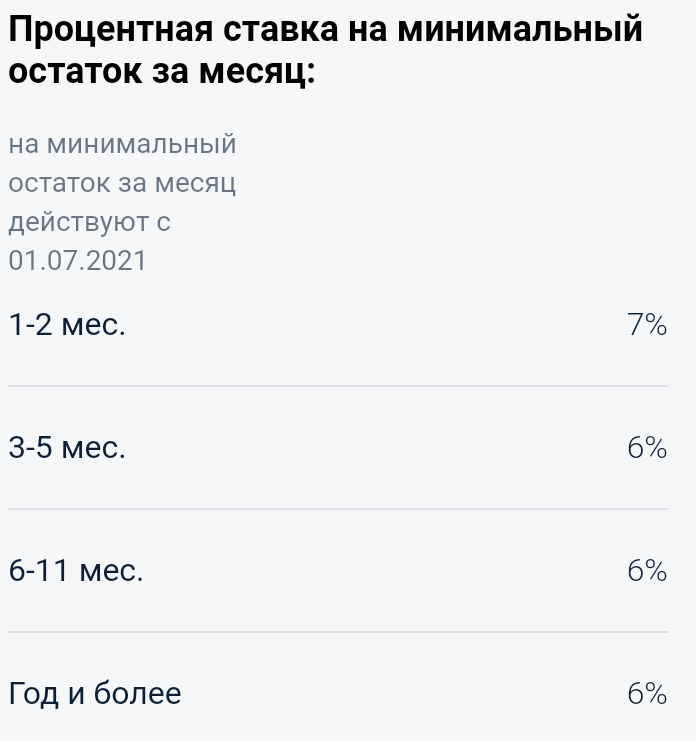Click the bold word 'остаток' in heading
The height and width of the screenshot is (741, 696).
point(75,72)
